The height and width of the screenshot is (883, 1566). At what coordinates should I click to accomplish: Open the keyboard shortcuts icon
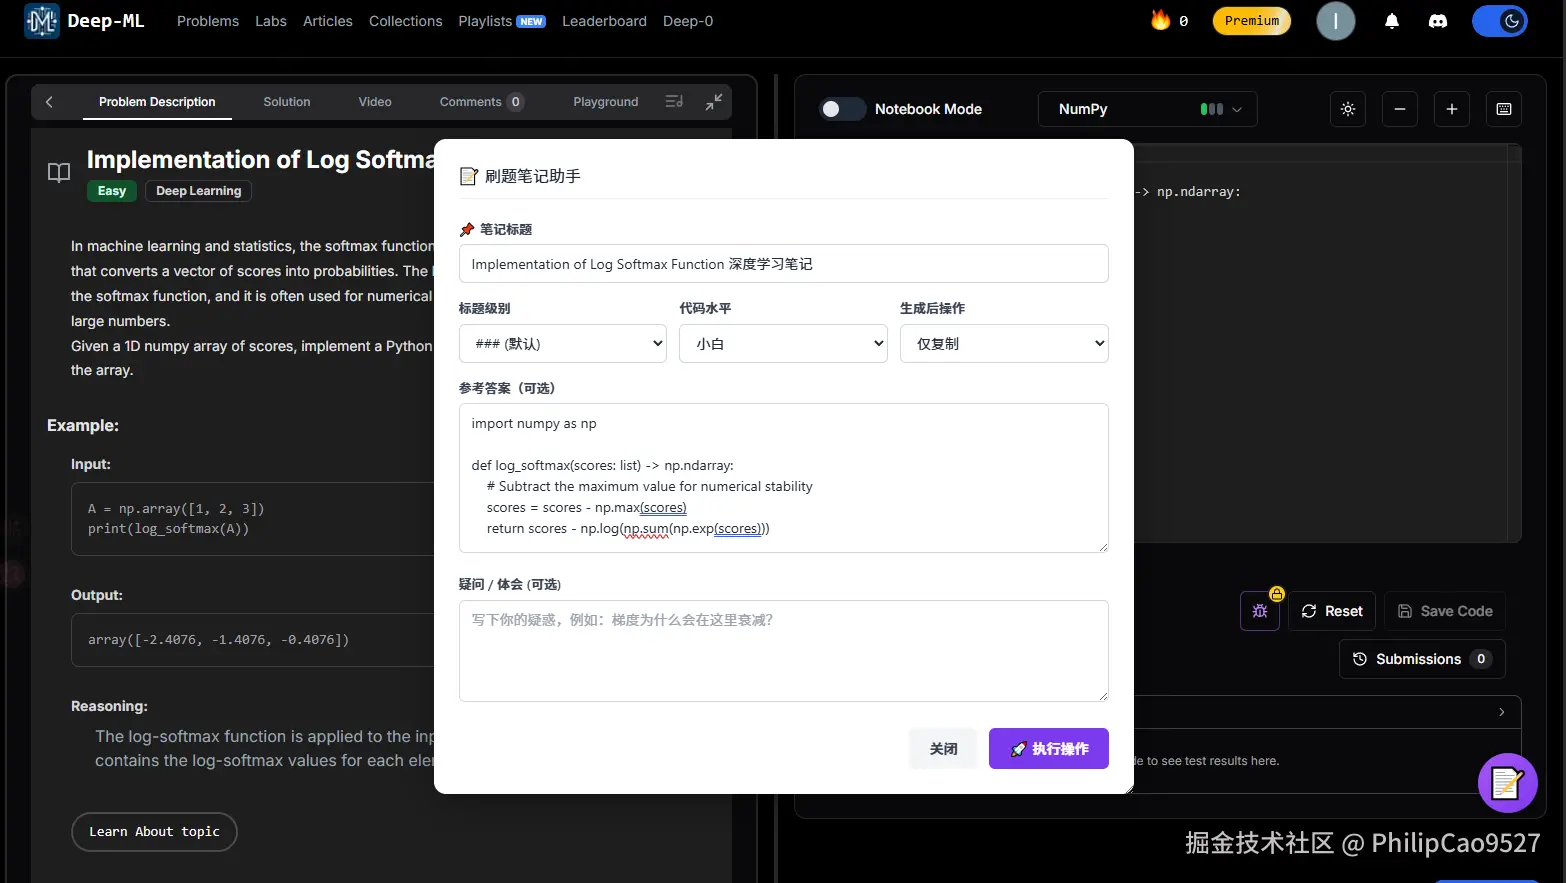click(x=1504, y=109)
